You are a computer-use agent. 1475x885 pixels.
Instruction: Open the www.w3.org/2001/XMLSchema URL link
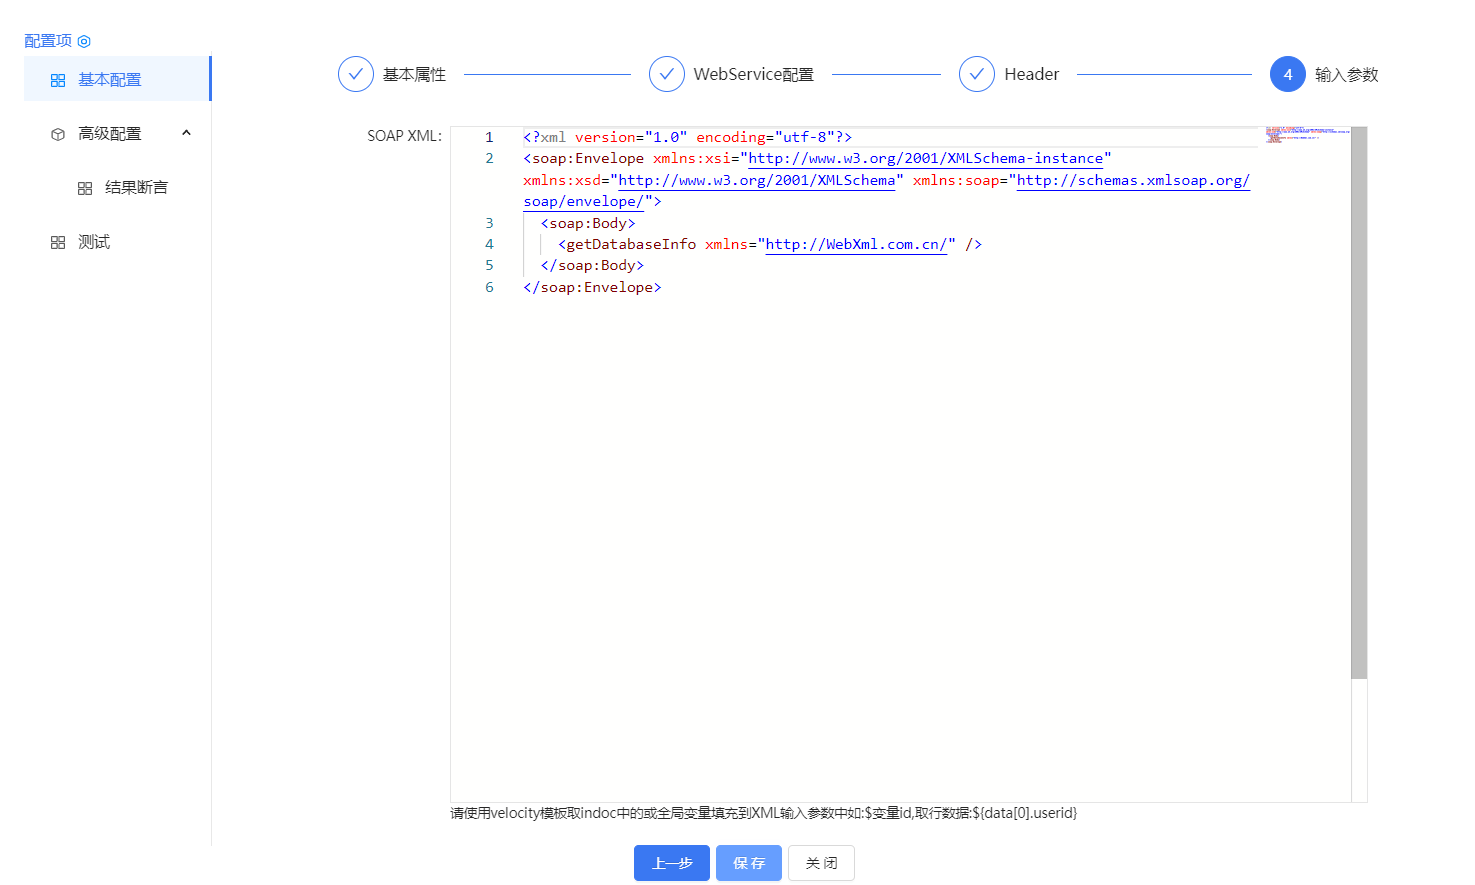tap(757, 180)
